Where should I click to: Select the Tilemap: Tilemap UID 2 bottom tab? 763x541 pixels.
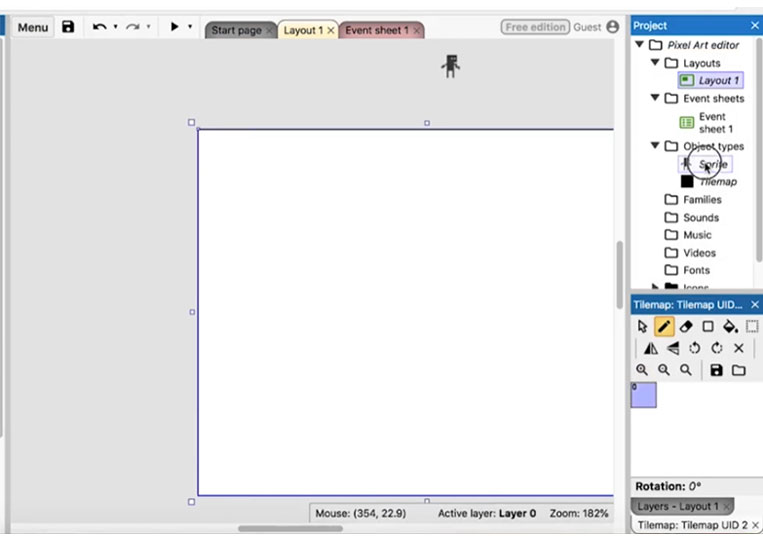pyautogui.click(x=692, y=525)
